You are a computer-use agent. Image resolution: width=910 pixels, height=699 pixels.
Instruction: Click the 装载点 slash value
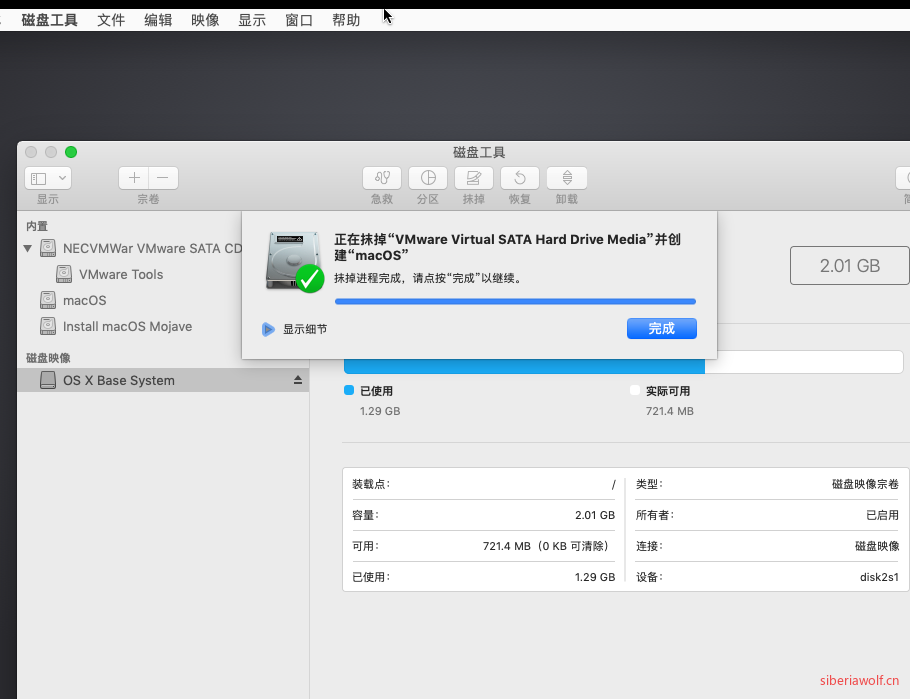point(613,484)
